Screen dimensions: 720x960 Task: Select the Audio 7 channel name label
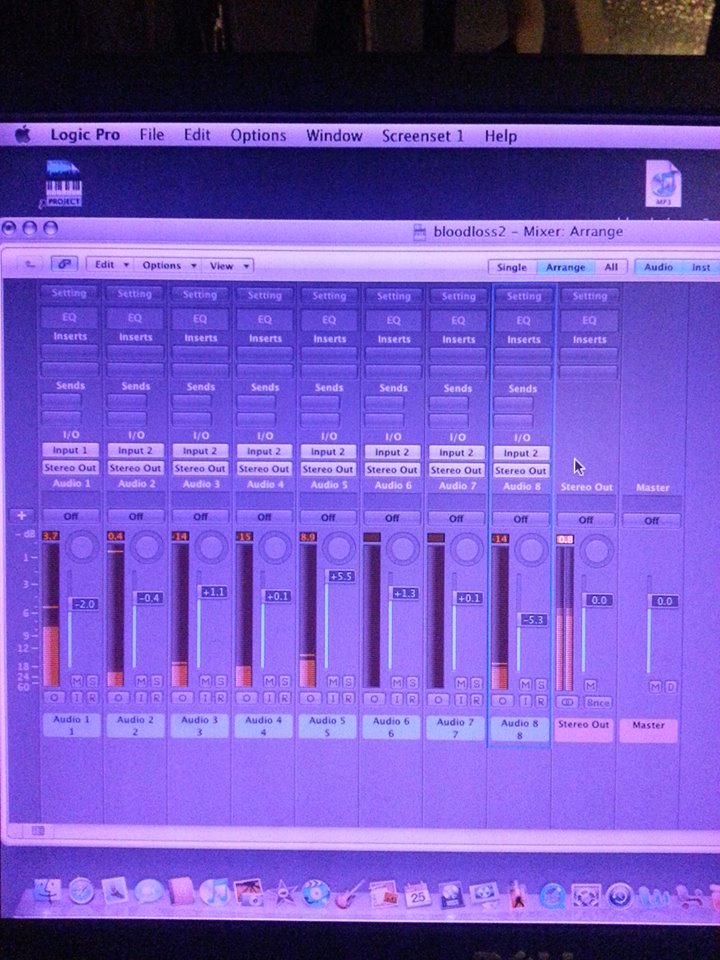(x=454, y=727)
